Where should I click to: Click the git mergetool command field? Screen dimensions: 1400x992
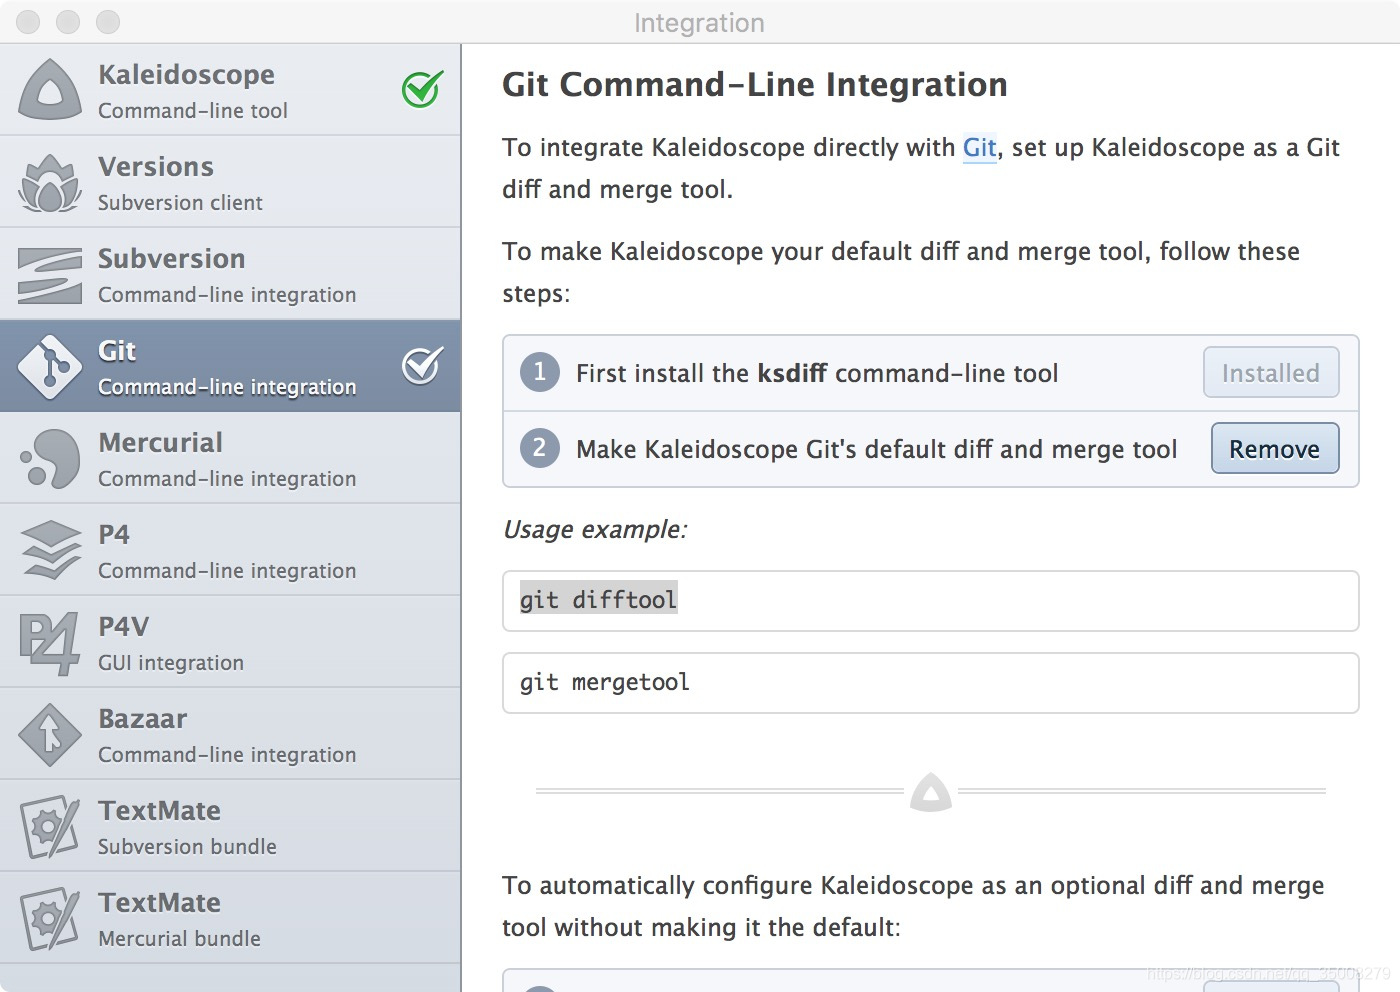click(931, 683)
